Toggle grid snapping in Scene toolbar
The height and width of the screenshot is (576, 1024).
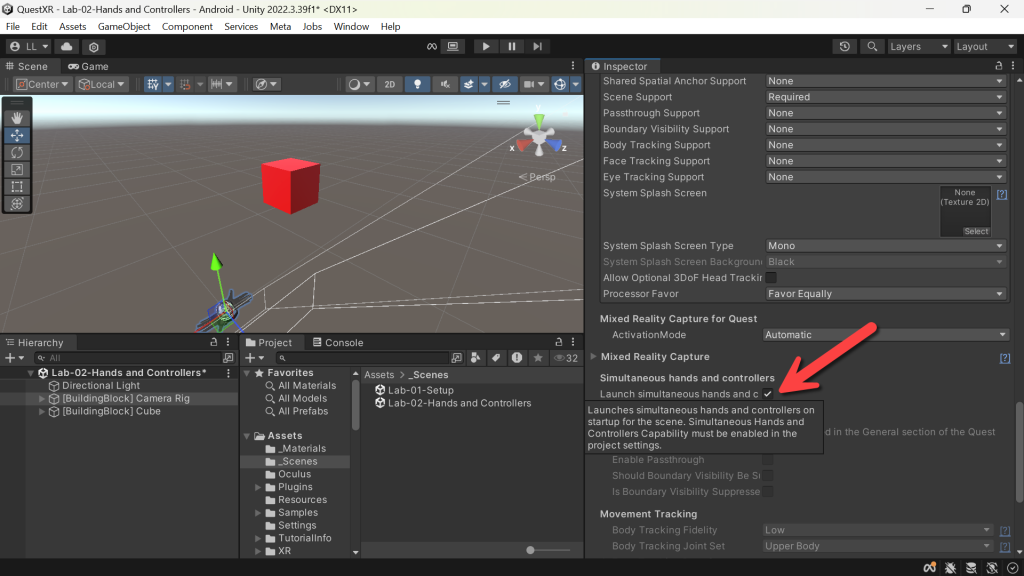[x=153, y=84]
